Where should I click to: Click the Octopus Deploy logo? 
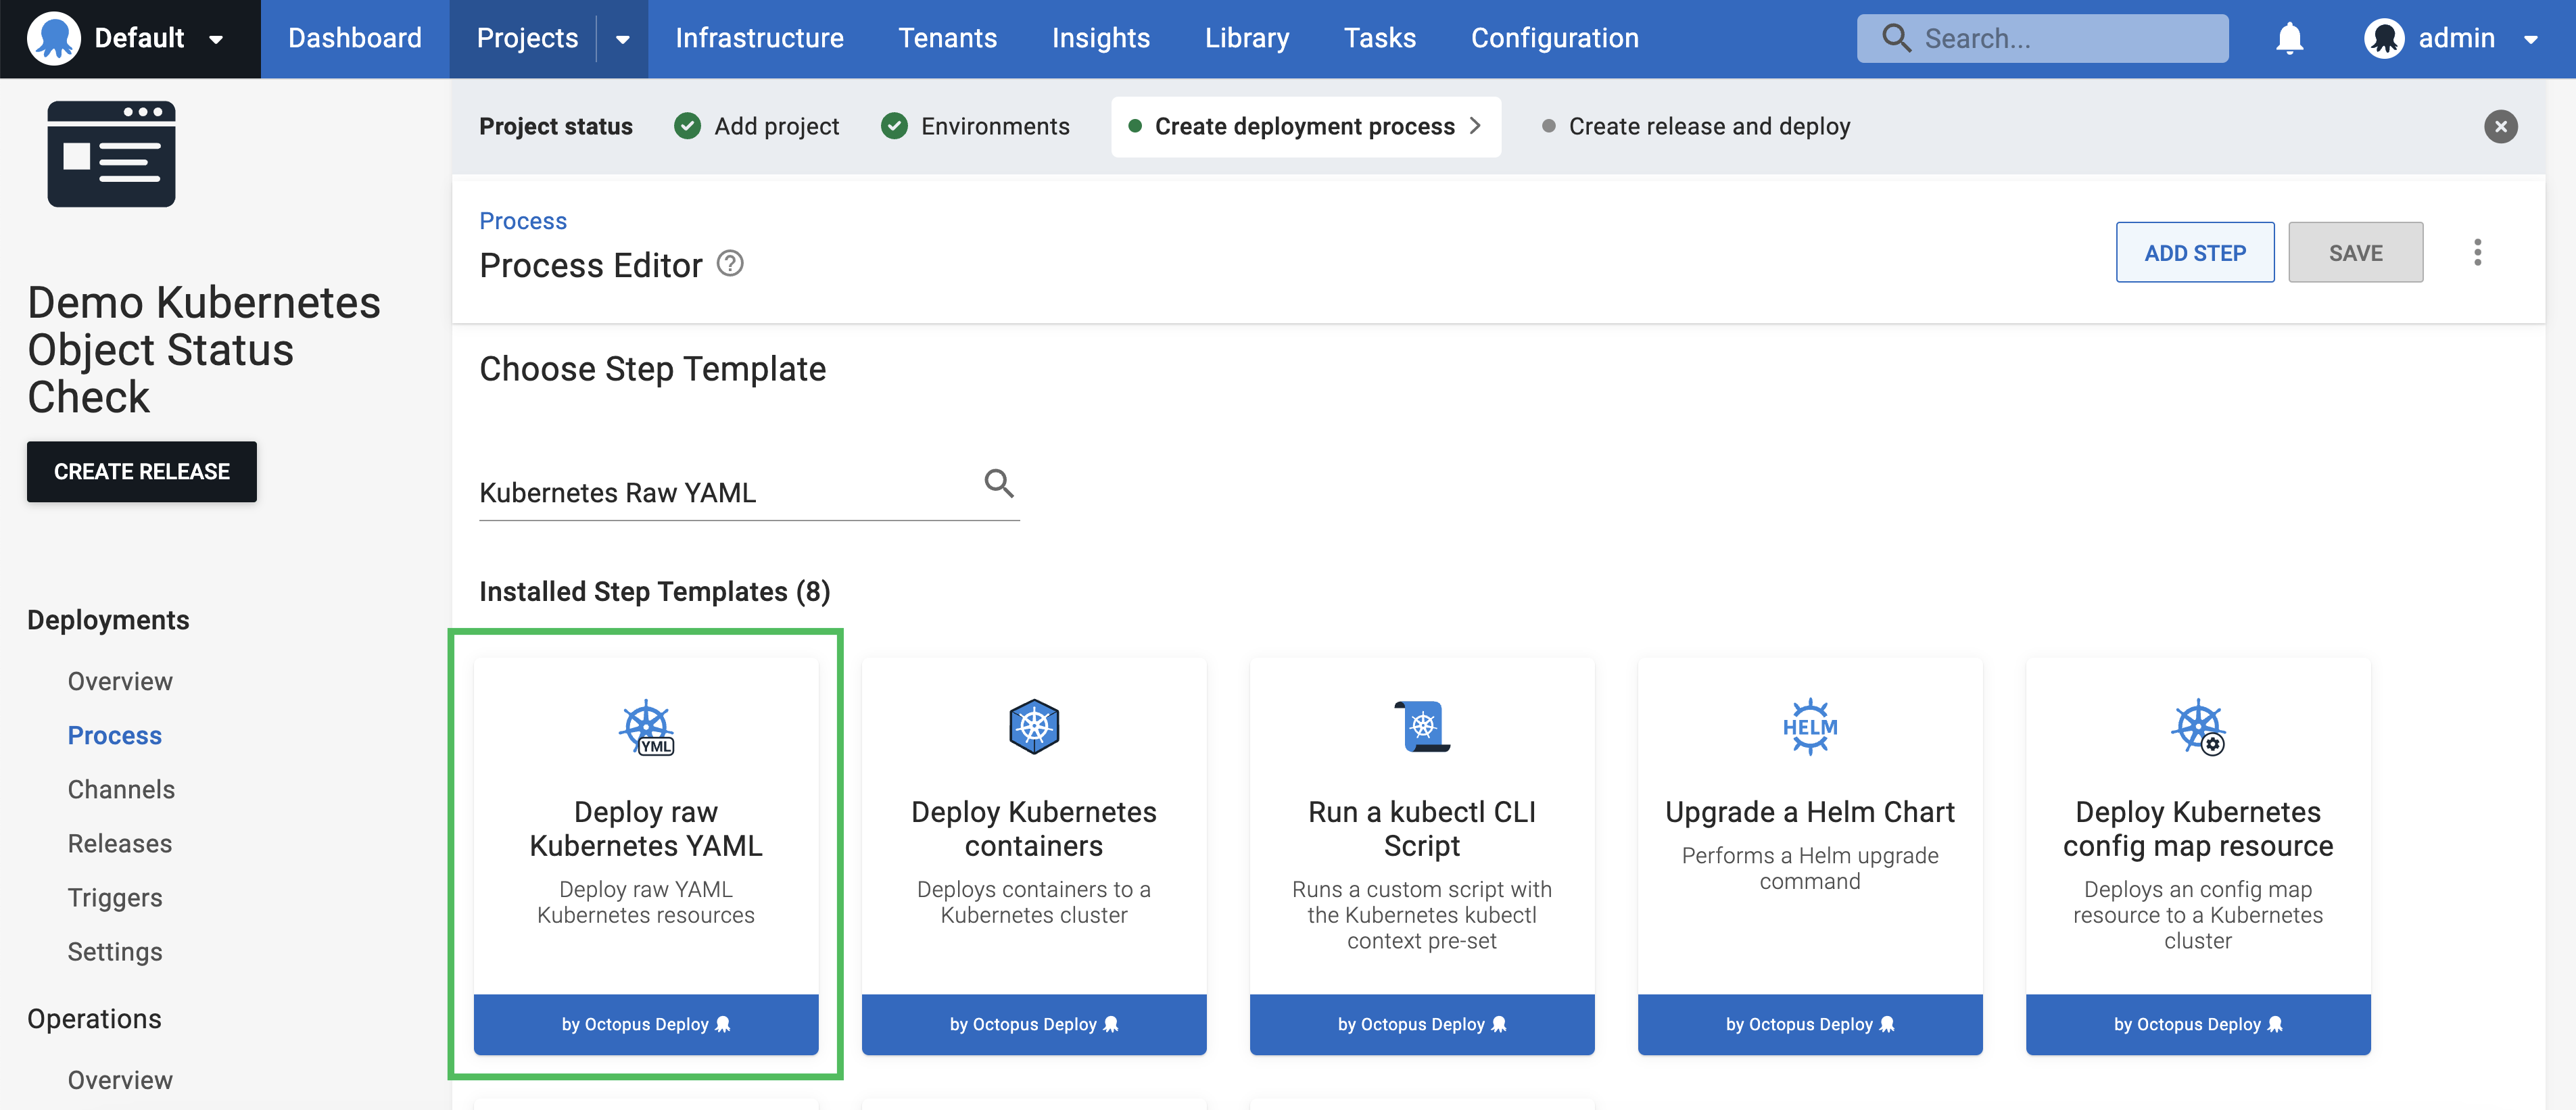click(56, 38)
